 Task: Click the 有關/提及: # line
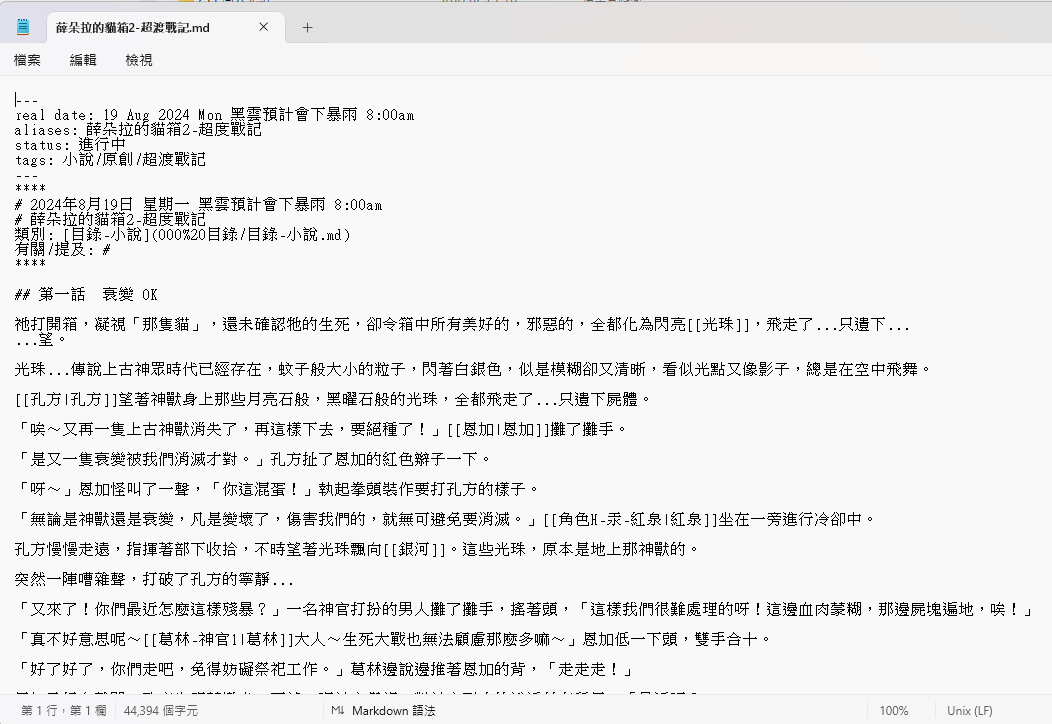pyautogui.click(x=62, y=250)
